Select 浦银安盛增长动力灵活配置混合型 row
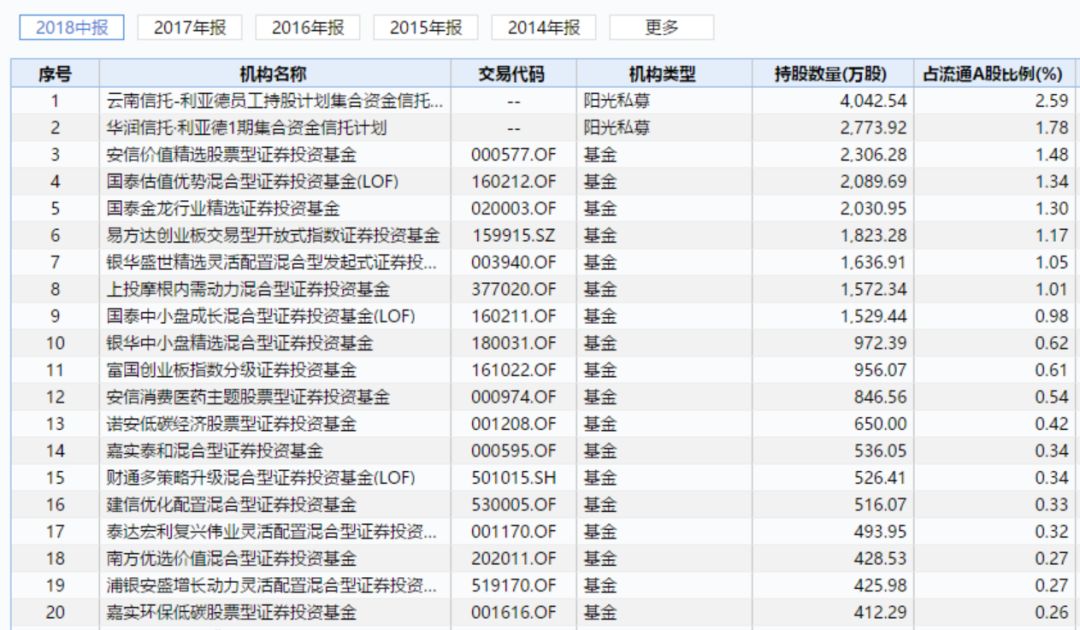The image size is (1080, 630). coord(543,585)
